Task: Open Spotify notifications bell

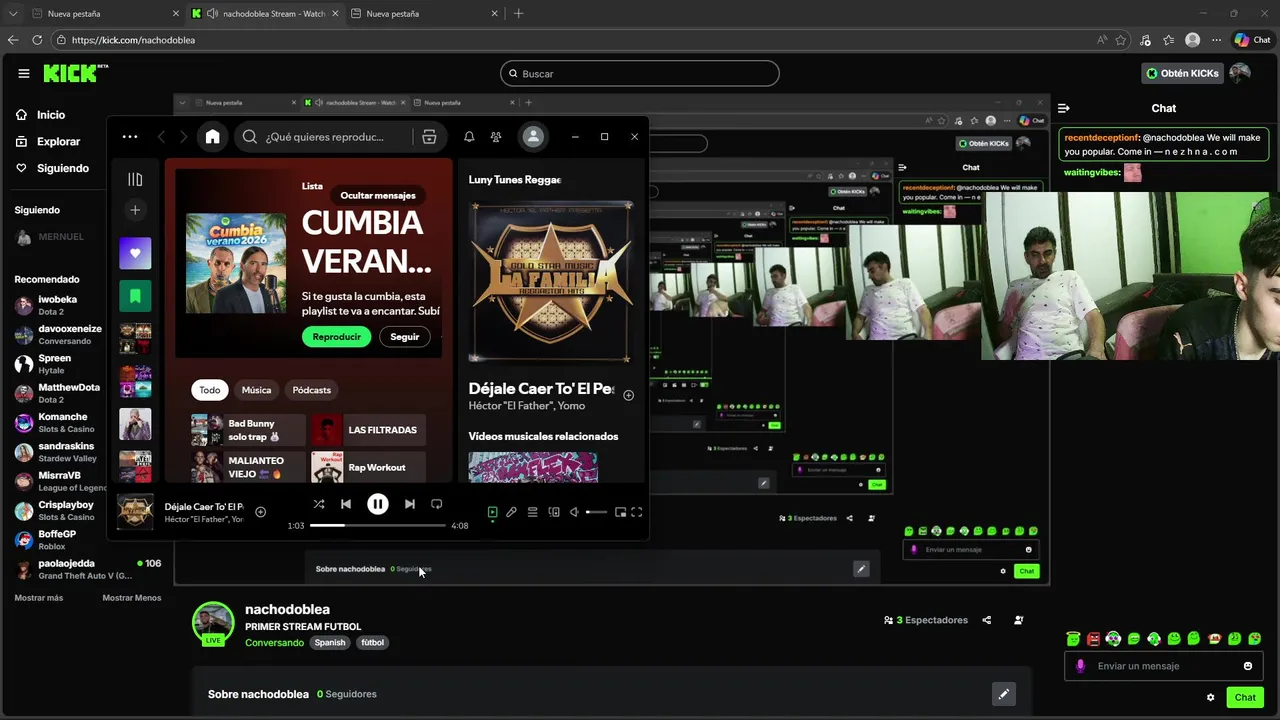Action: [469, 137]
